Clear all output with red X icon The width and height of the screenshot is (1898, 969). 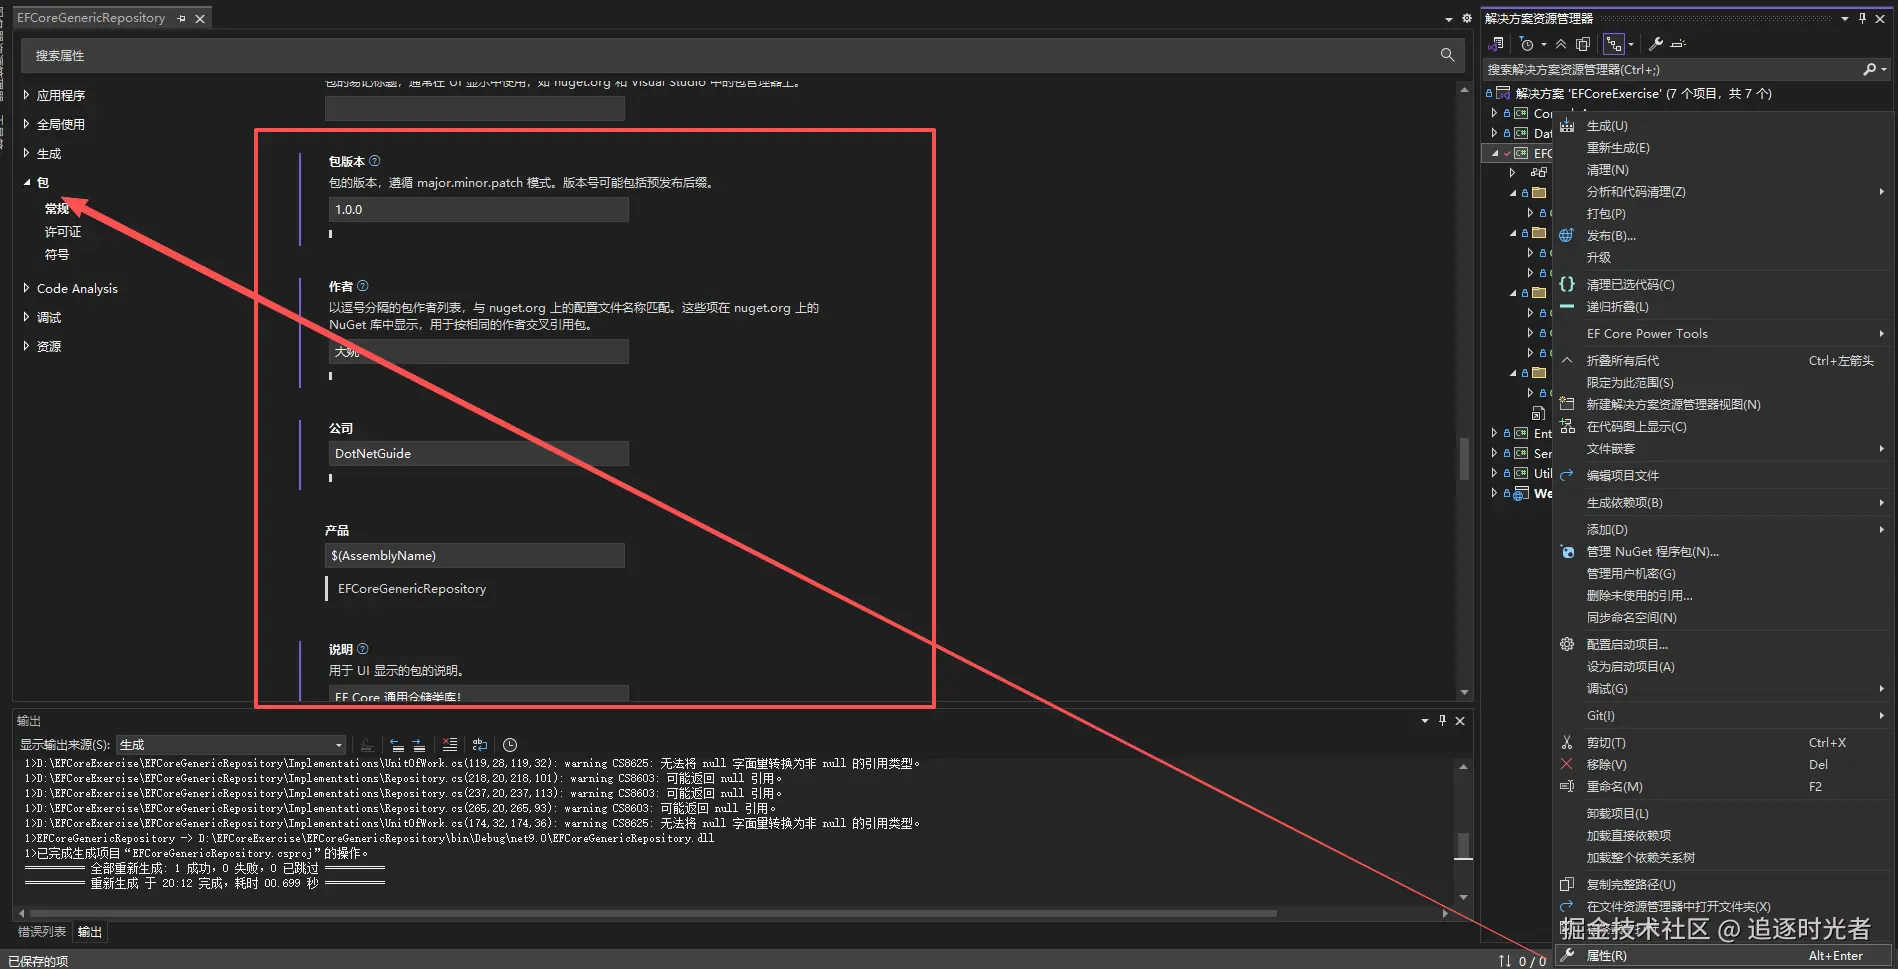tap(450, 745)
